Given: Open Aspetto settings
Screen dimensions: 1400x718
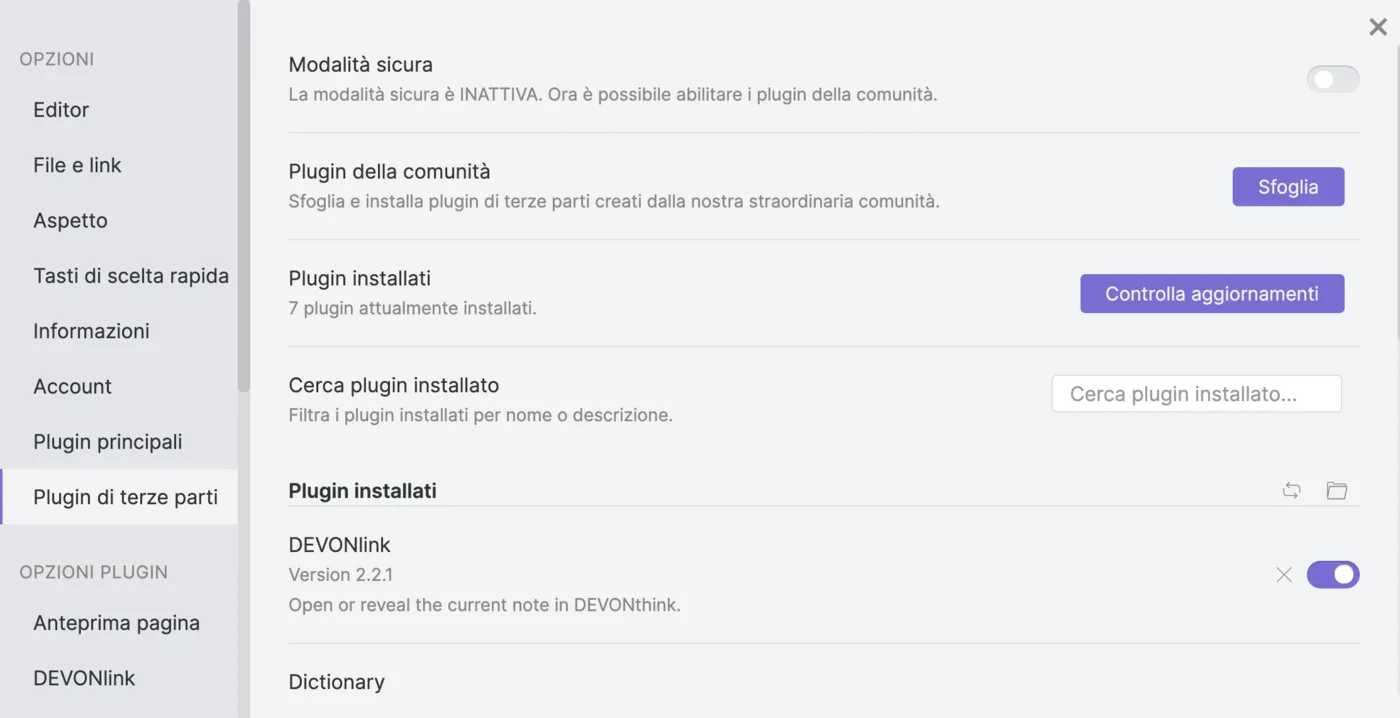Looking at the screenshot, I should (70, 220).
